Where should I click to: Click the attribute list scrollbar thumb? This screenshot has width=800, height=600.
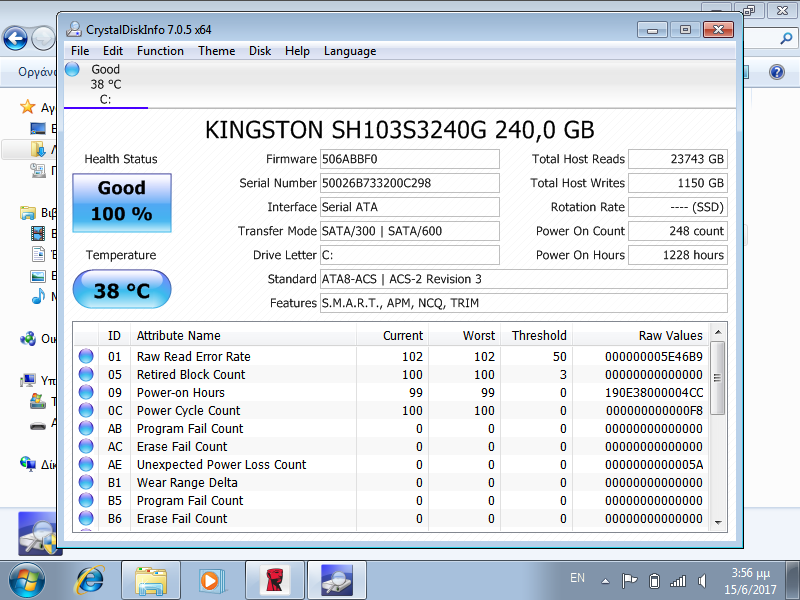coord(717,378)
